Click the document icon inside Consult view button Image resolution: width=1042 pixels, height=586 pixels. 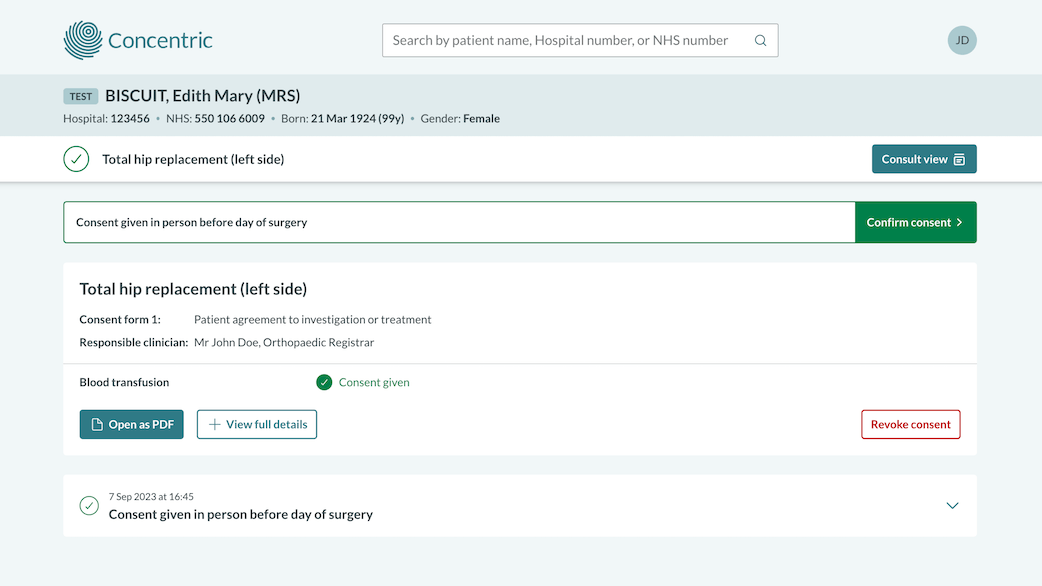[960, 158]
